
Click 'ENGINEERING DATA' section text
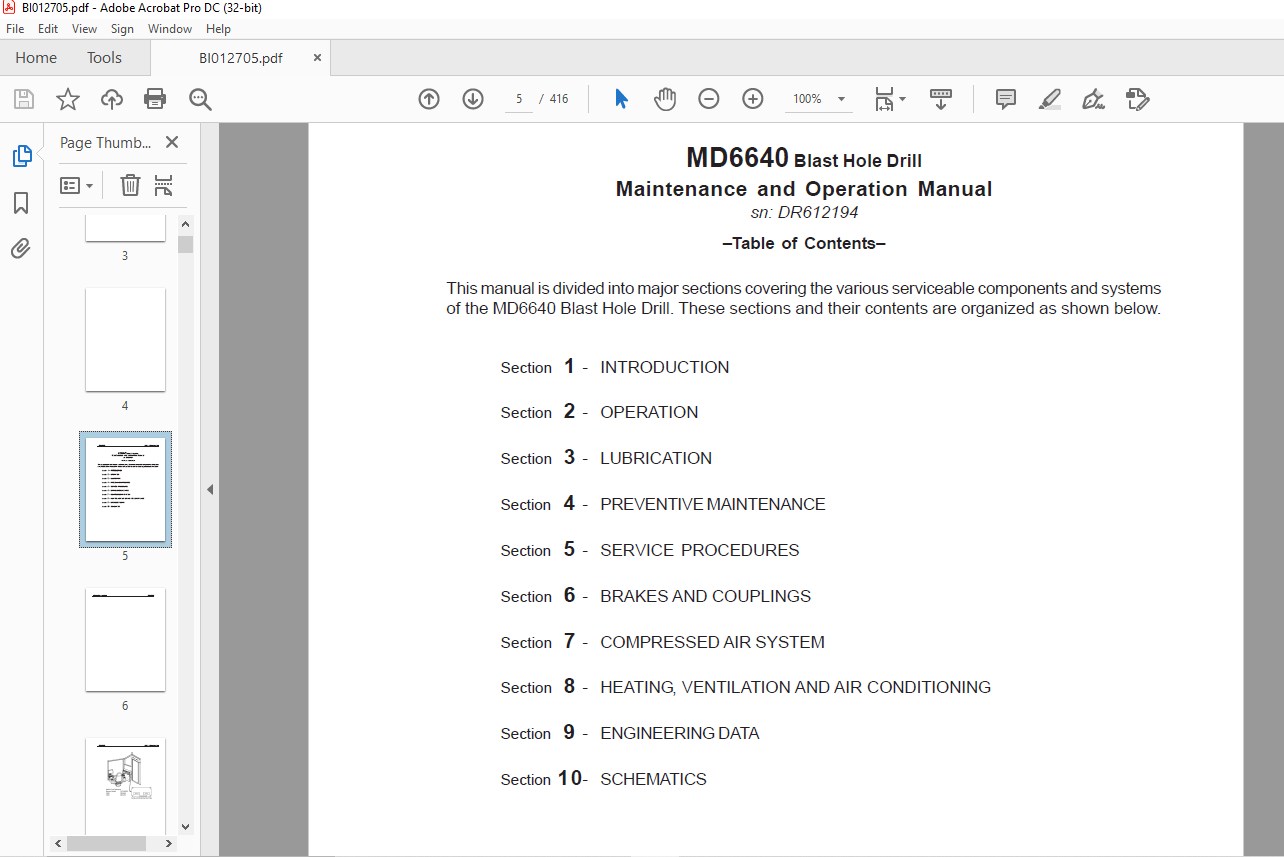tap(679, 733)
